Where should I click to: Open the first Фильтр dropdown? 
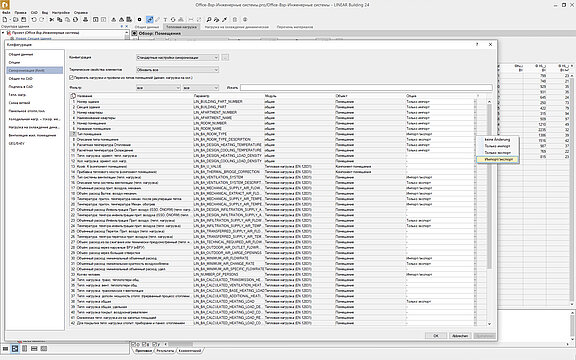point(158,88)
